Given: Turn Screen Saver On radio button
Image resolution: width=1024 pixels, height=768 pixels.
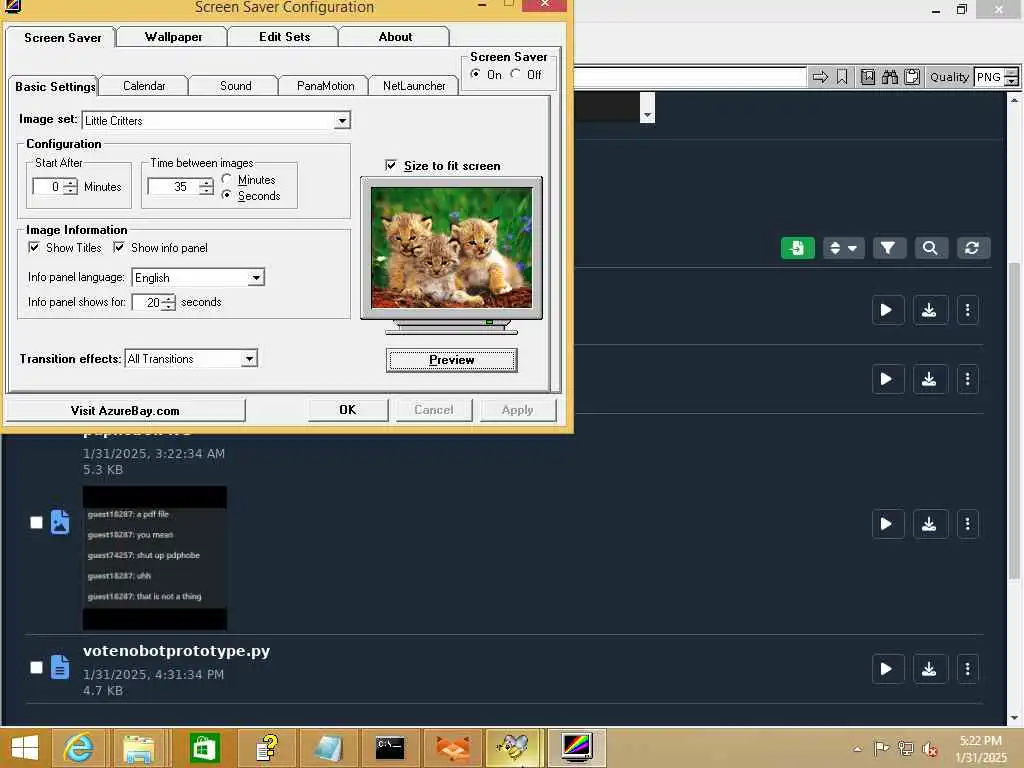Looking at the screenshot, I should point(475,74).
